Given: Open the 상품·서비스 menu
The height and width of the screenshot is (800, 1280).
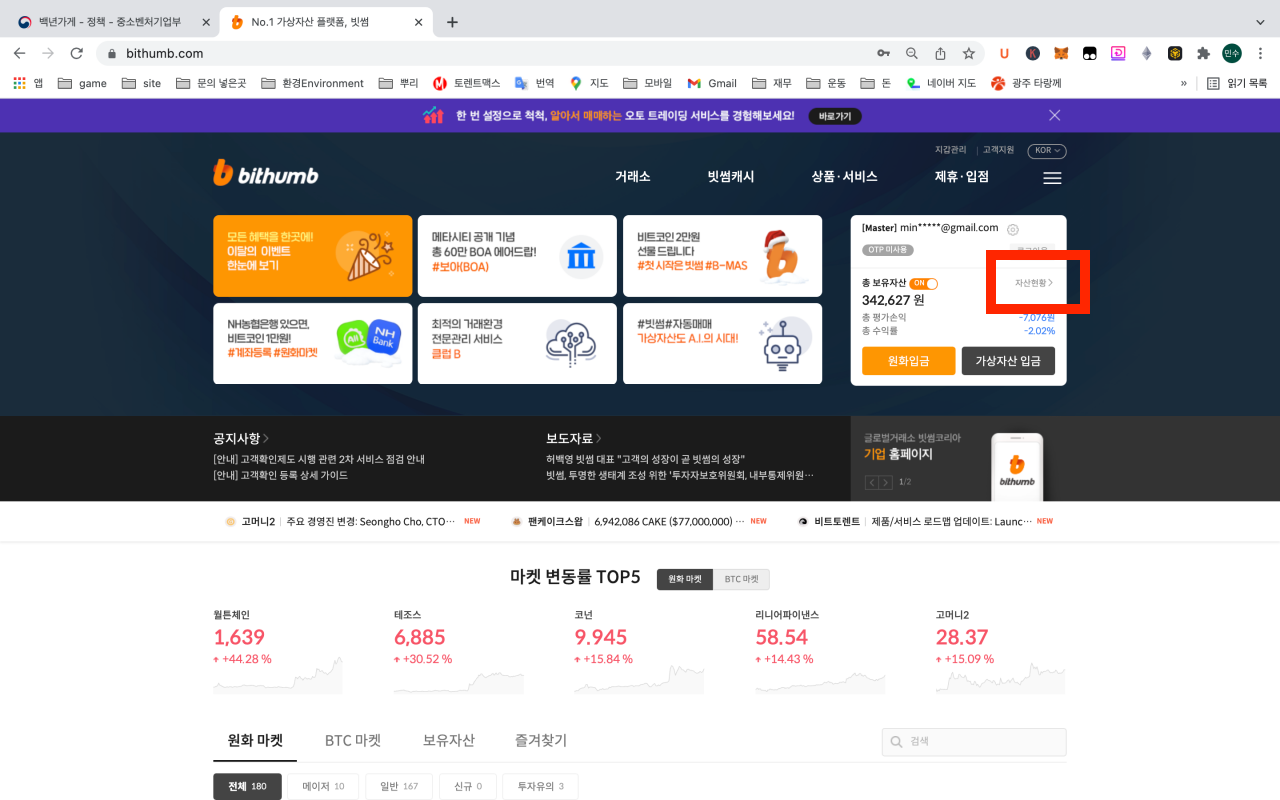Looking at the screenshot, I should [845, 177].
